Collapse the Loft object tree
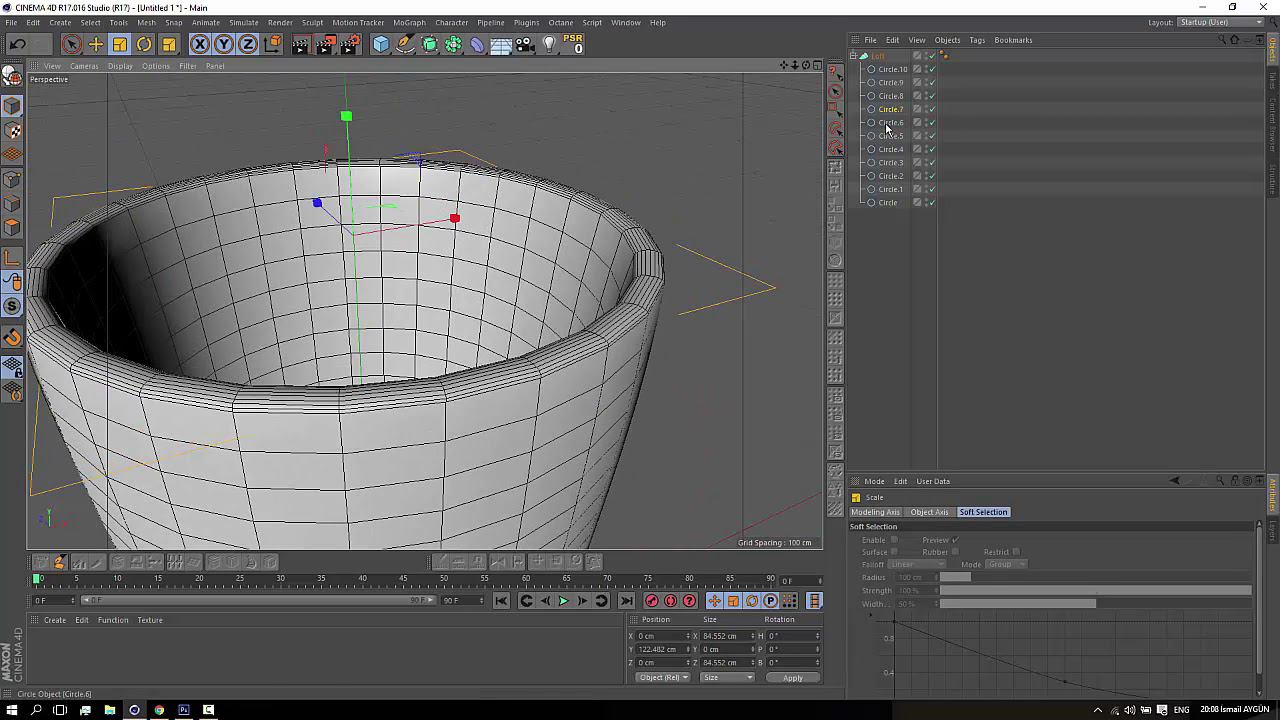This screenshot has height=720, width=1280. tap(853, 56)
